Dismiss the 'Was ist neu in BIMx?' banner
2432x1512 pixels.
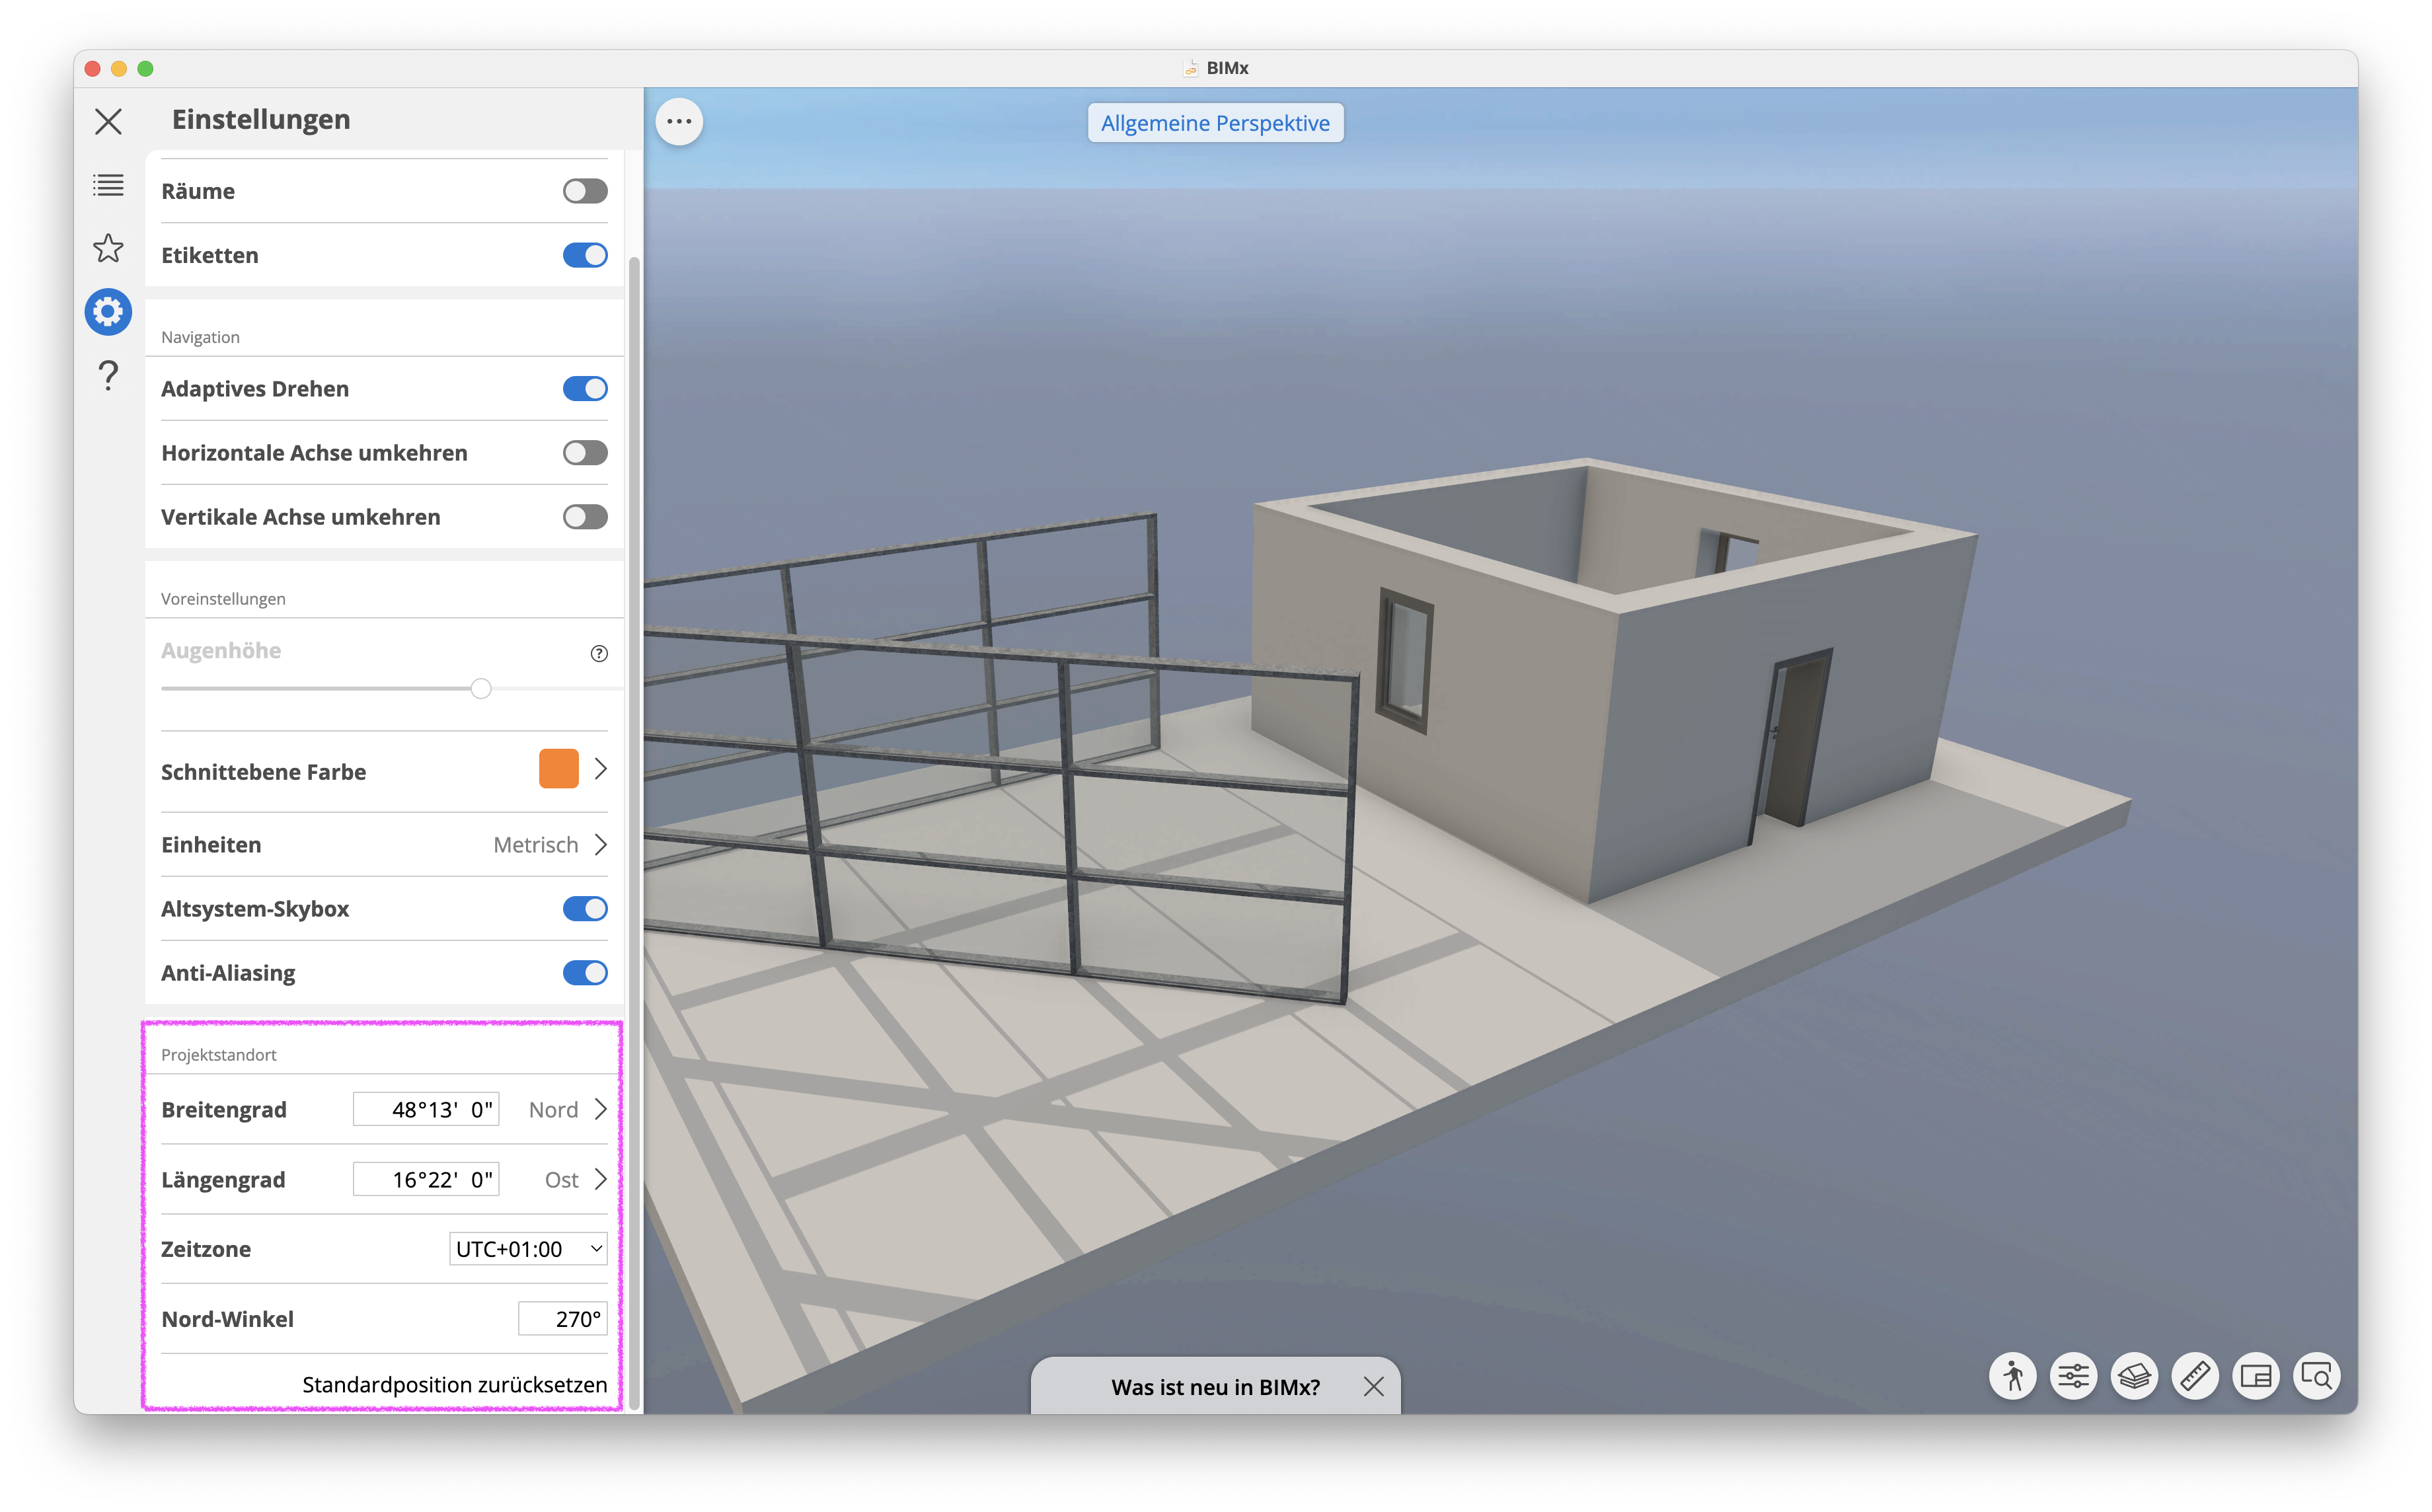[1374, 1386]
